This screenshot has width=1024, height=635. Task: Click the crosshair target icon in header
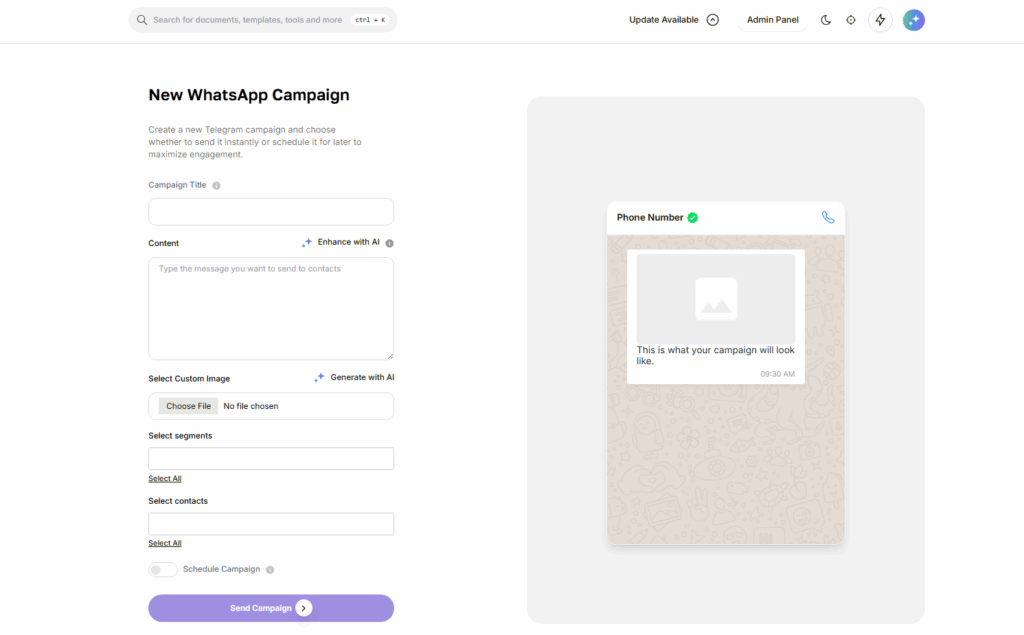coord(851,20)
